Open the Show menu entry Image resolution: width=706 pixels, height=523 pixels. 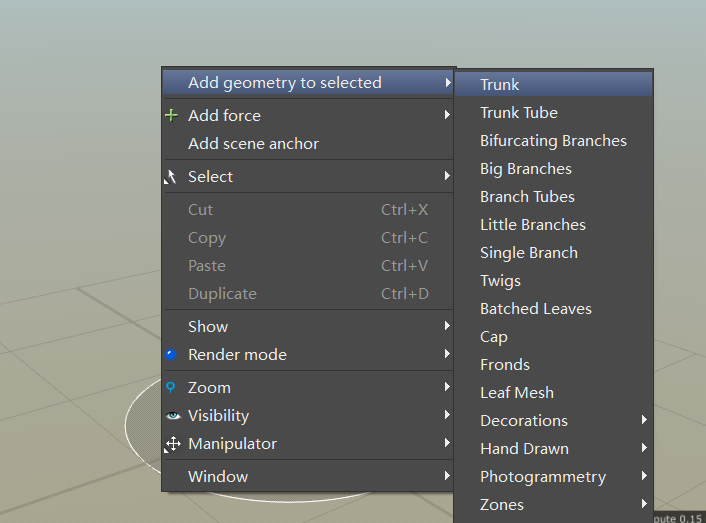click(308, 326)
